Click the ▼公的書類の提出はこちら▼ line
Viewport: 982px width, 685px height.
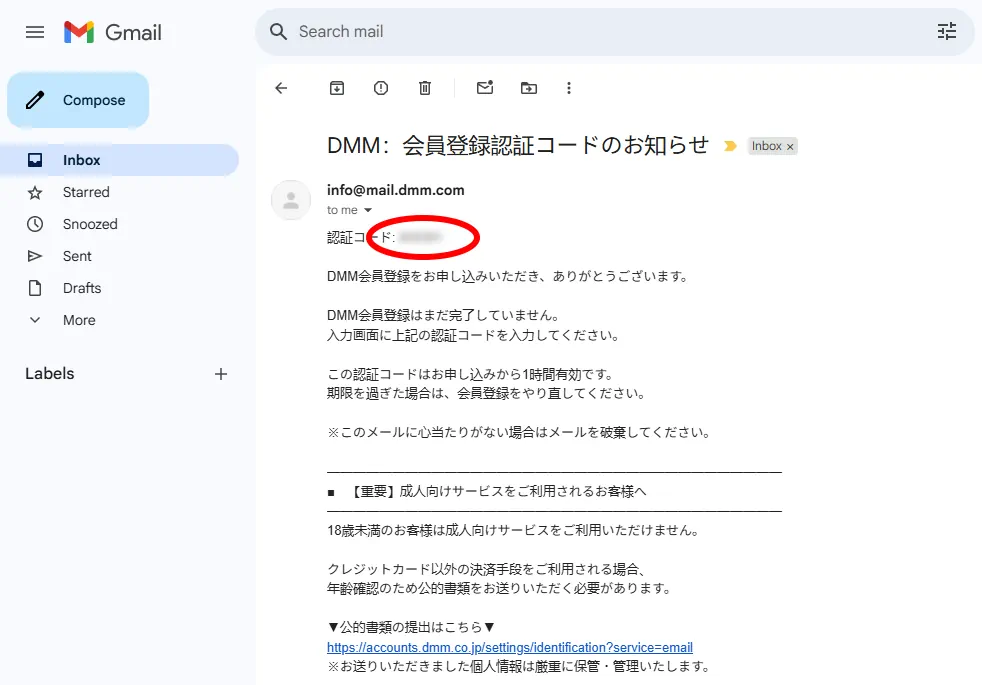coord(411,627)
